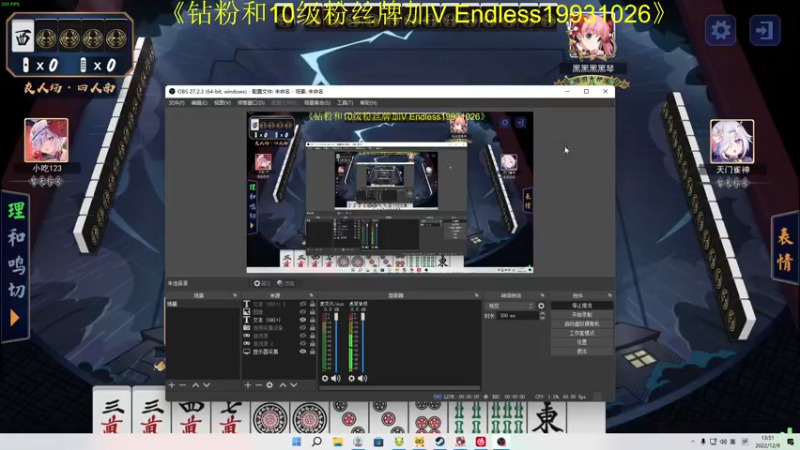The image size is (800, 450).
Task: Open the transition type dropdown
Action: [510, 306]
